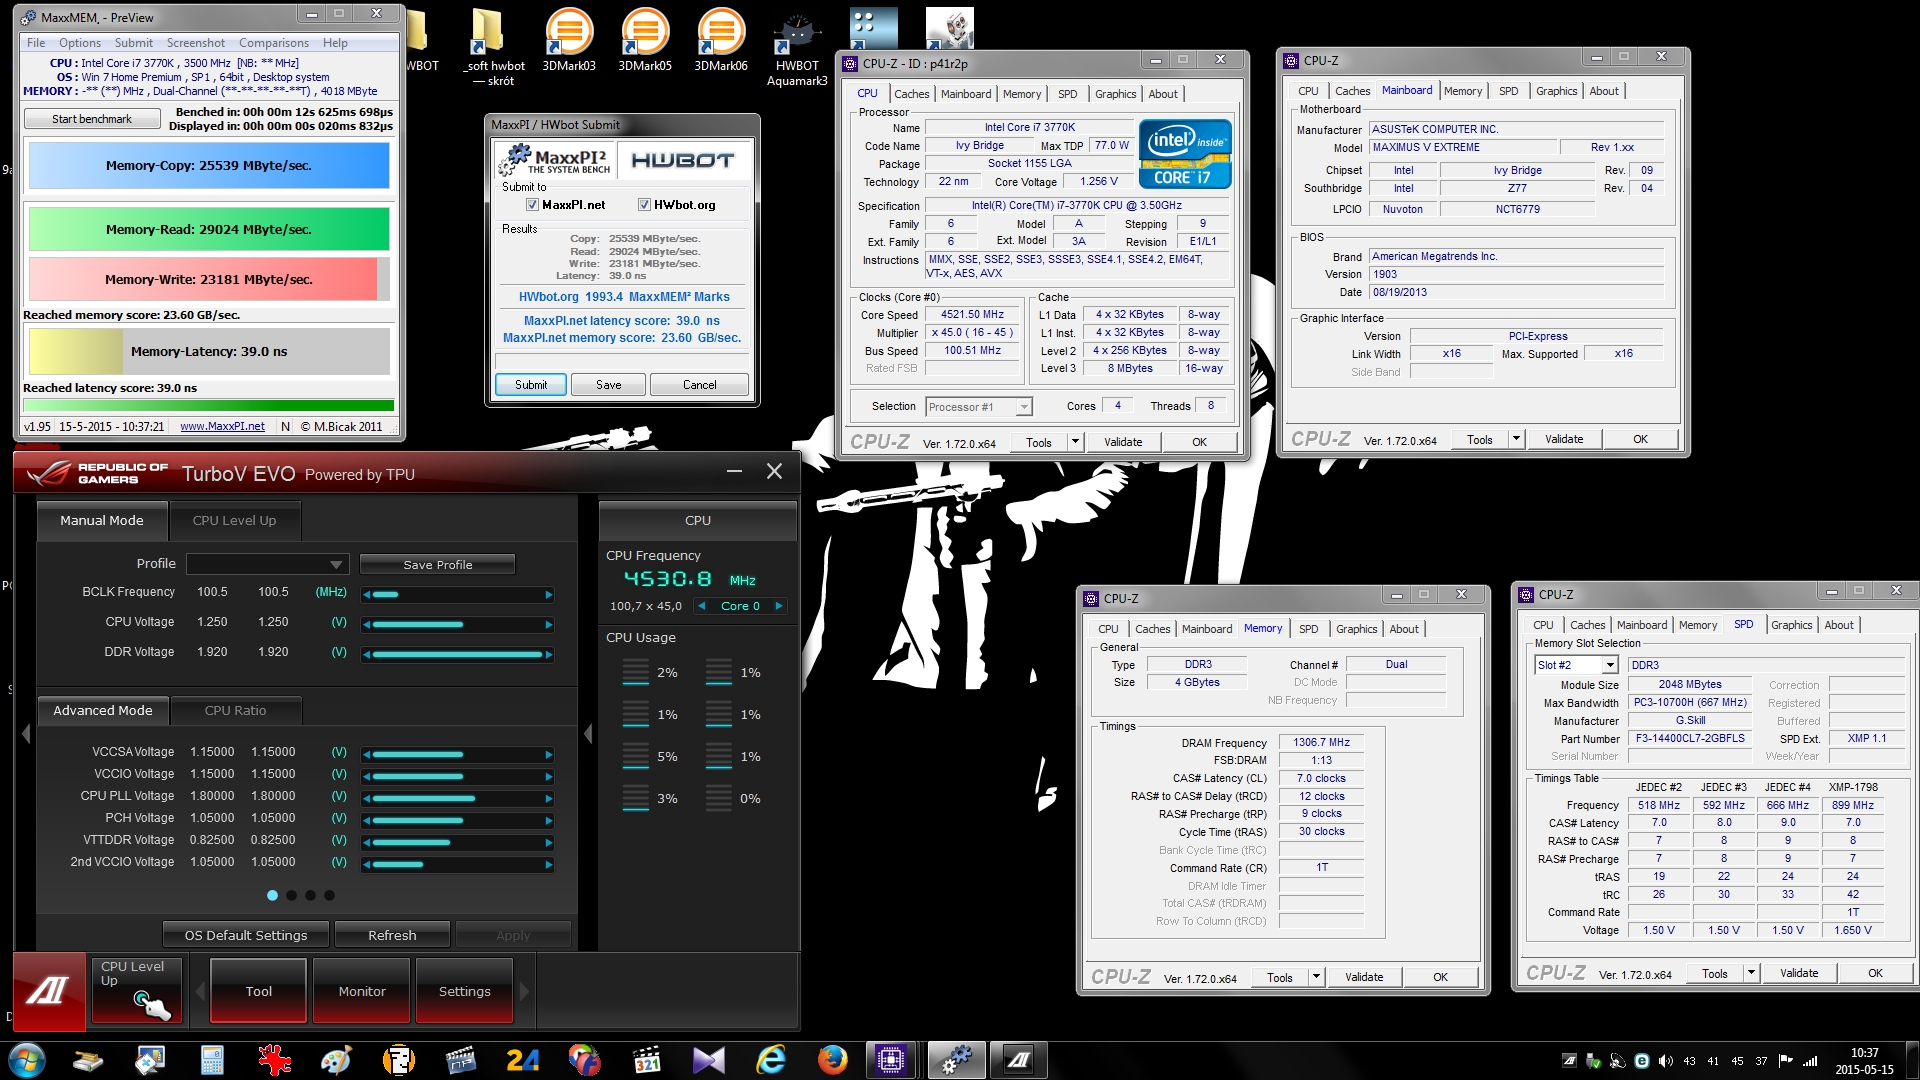Open the Paint palette taskbar icon
The image size is (1920, 1080).
tap(336, 1060)
